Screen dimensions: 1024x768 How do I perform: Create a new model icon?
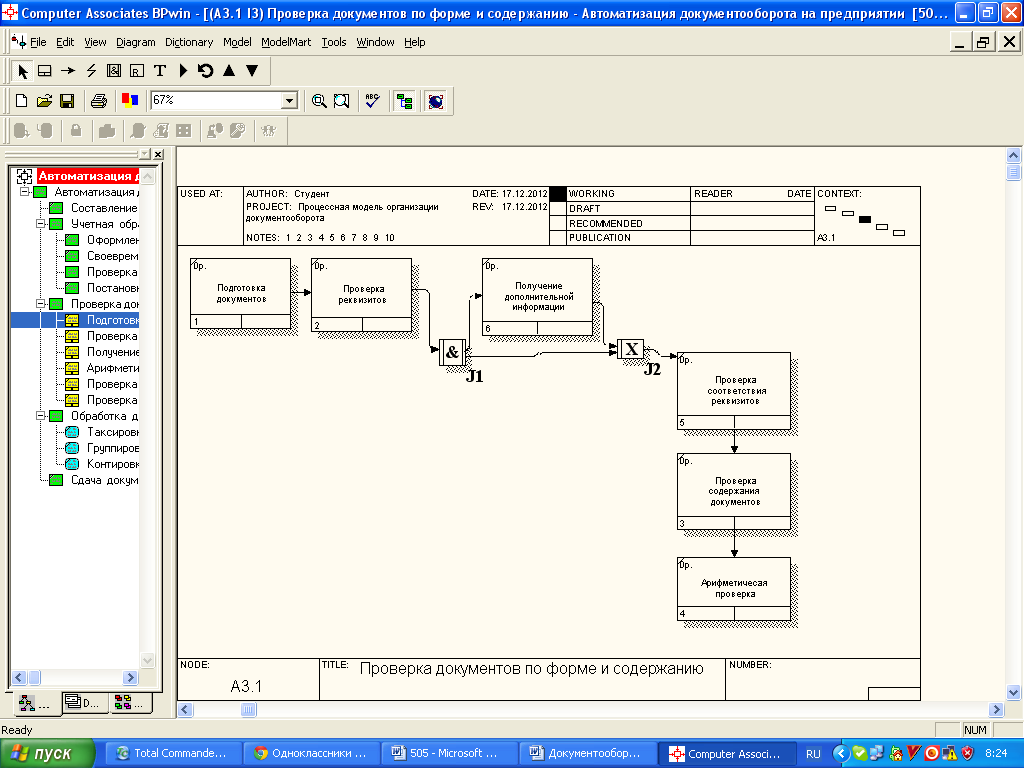[22, 101]
